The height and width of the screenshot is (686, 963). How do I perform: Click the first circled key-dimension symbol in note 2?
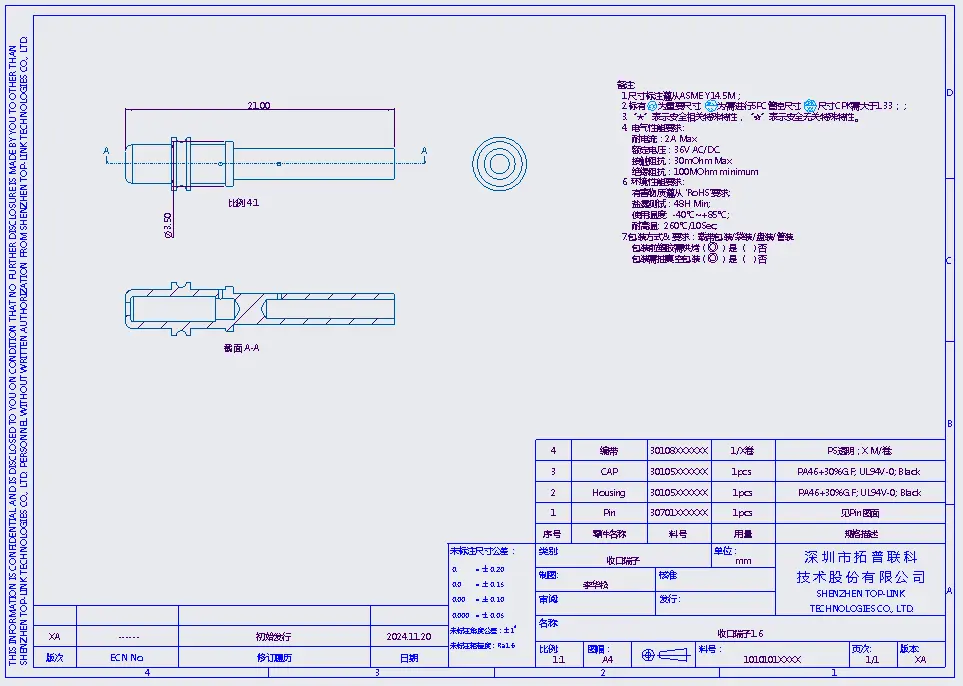pyautogui.click(x=652, y=105)
